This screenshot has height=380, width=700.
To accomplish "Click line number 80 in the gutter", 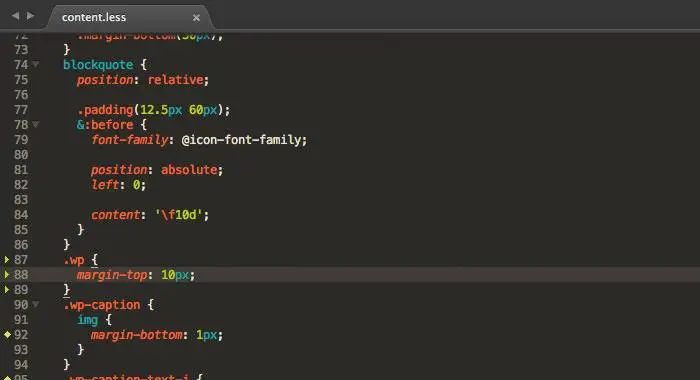I will (21, 155).
